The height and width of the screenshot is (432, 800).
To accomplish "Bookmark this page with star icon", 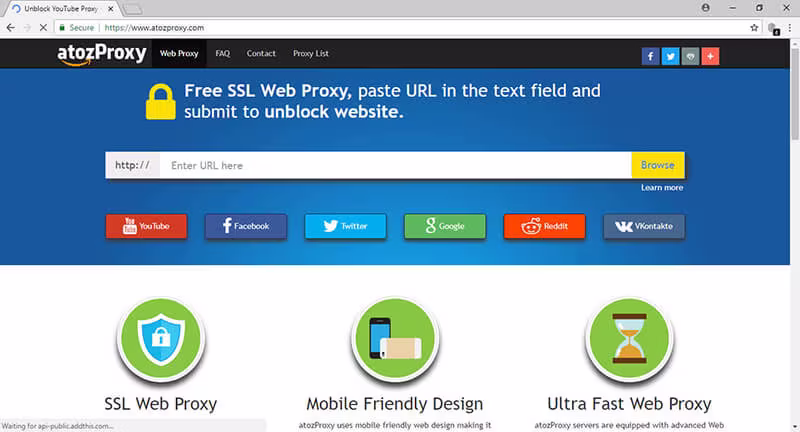I will tap(754, 28).
